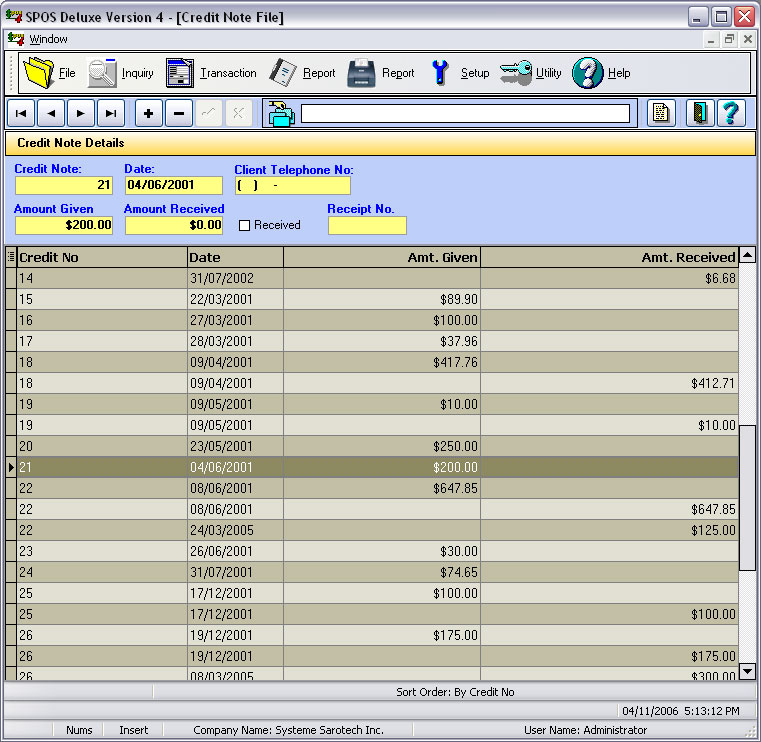Click Sort Order: By Credit No status text
Screen dimensions: 761x742
(x=455, y=692)
